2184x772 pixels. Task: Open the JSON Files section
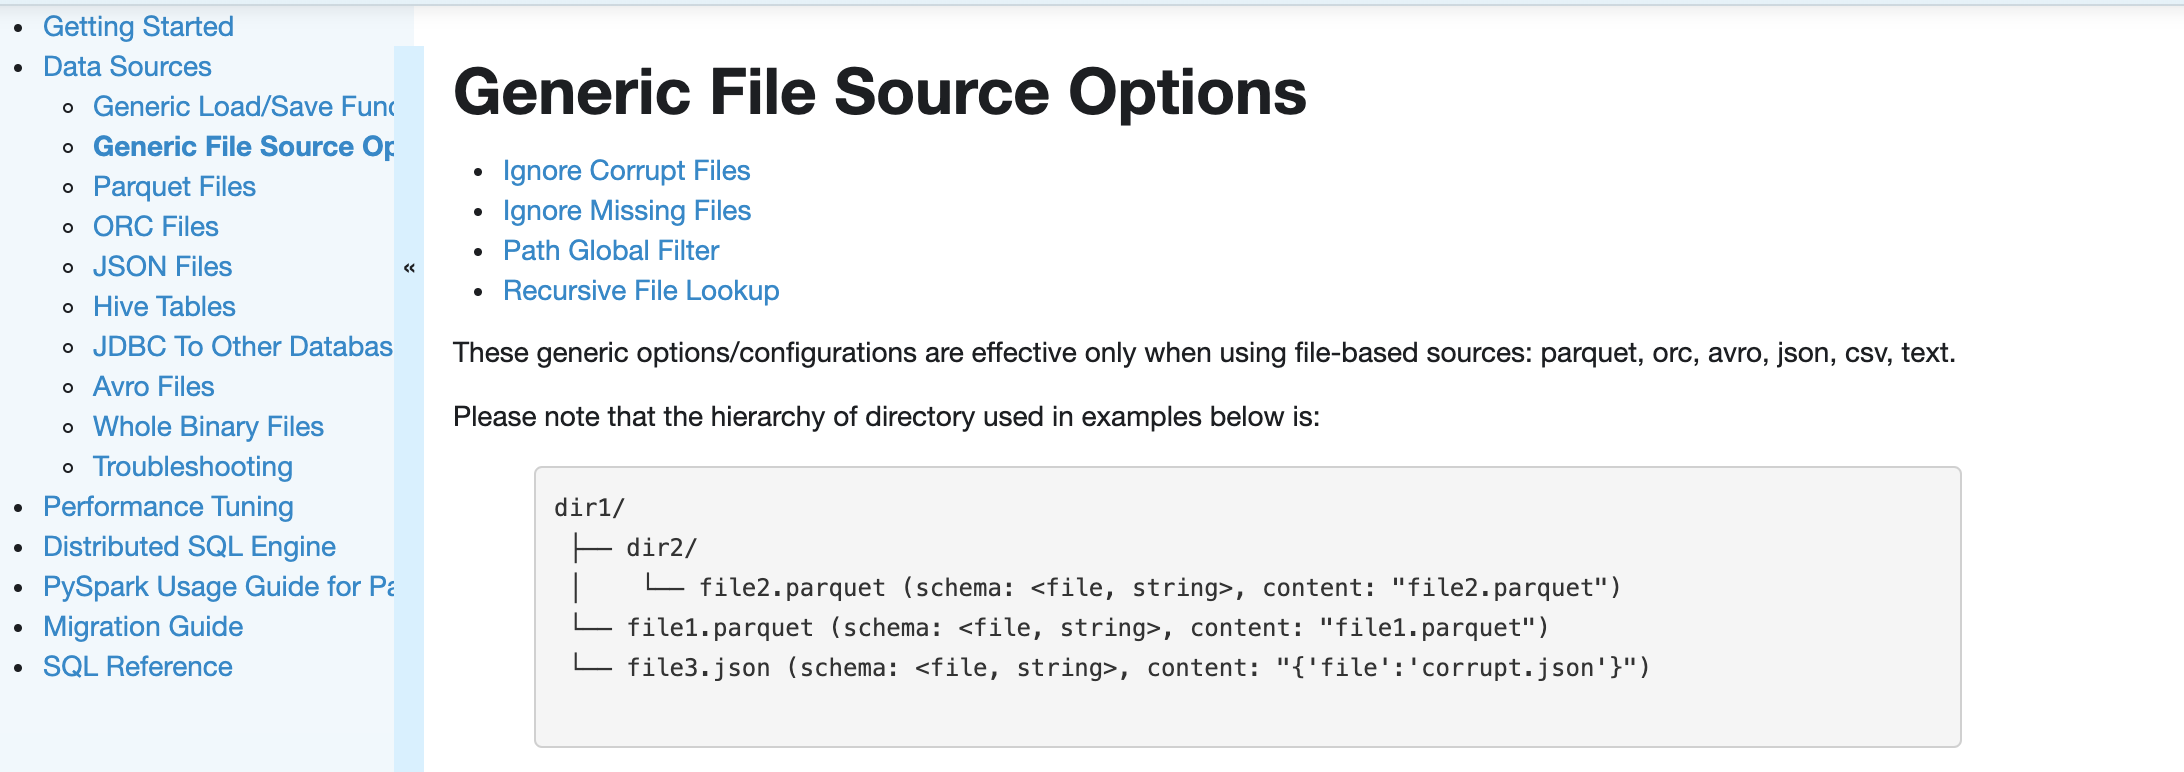point(162,267)
